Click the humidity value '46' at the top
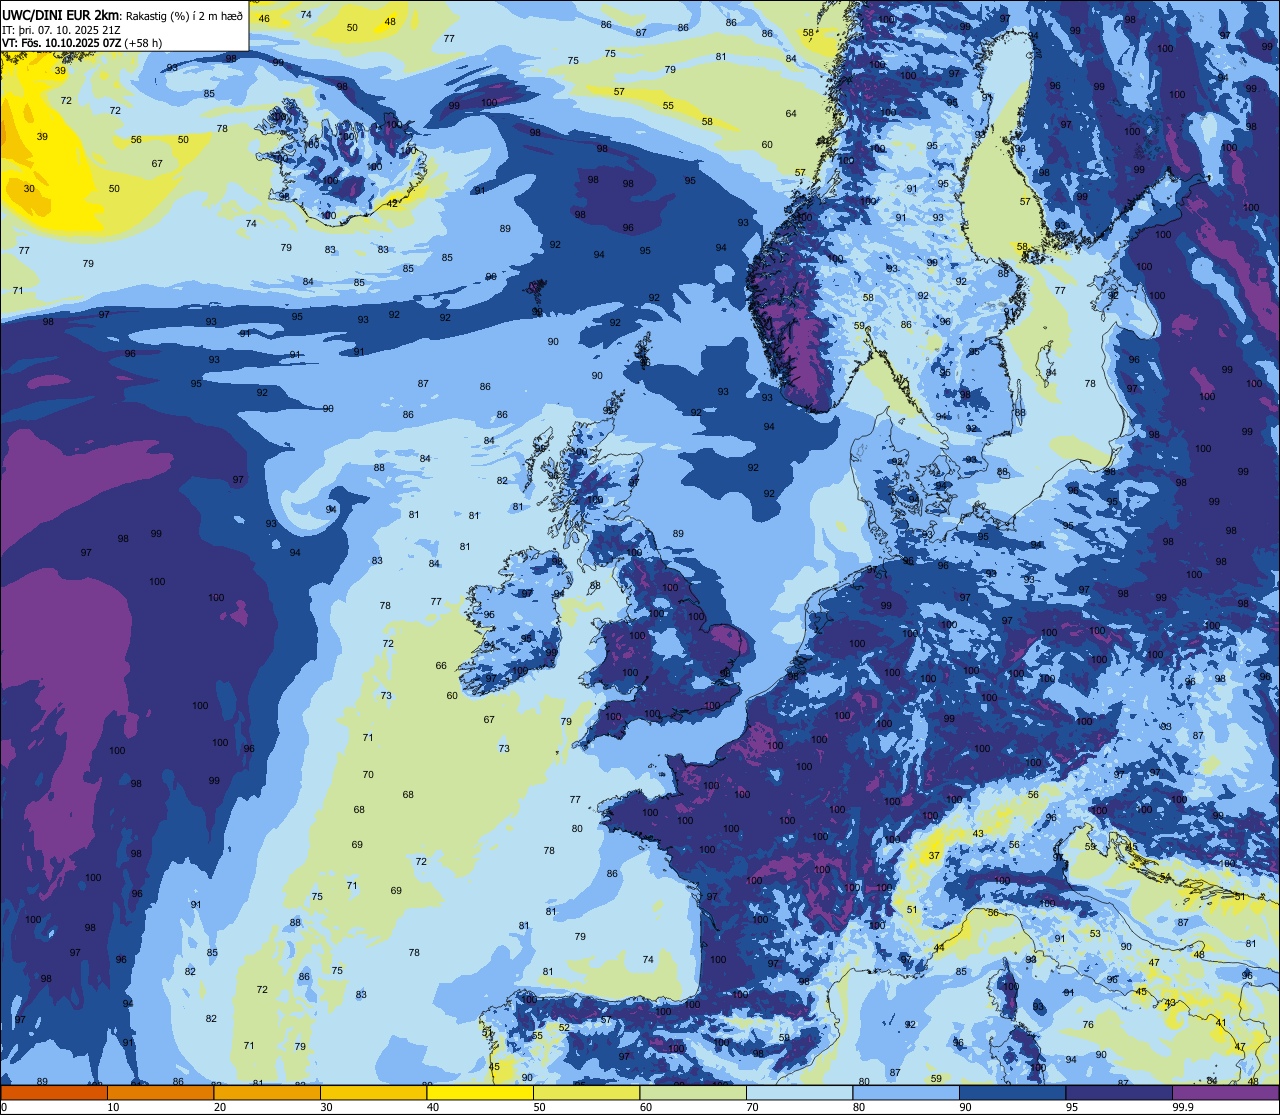 point(264,18)
